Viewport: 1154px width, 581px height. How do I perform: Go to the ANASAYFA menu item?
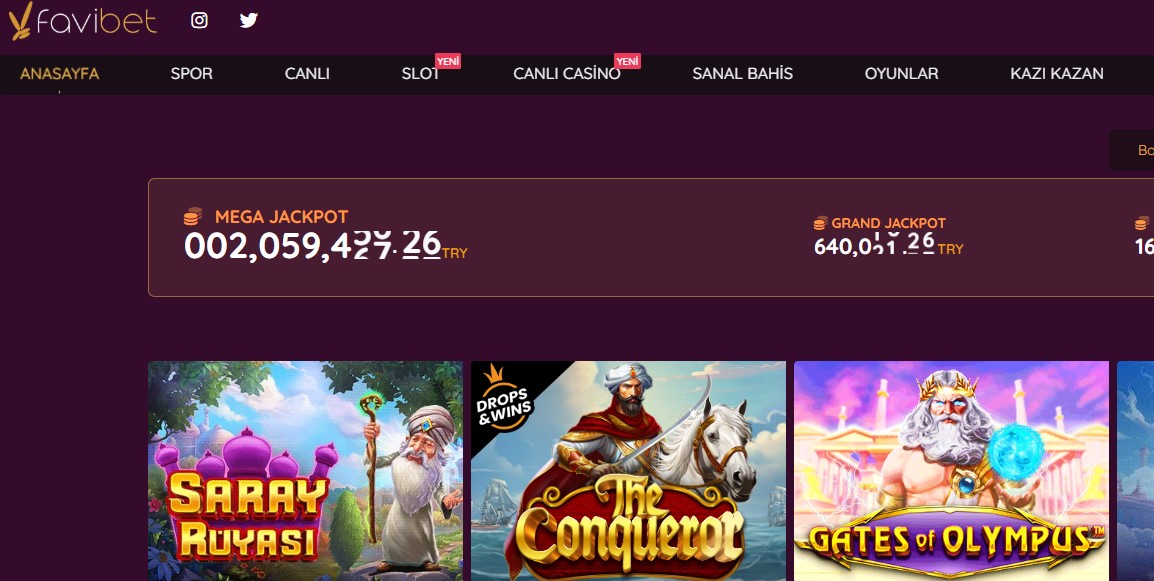click(60, 74)
